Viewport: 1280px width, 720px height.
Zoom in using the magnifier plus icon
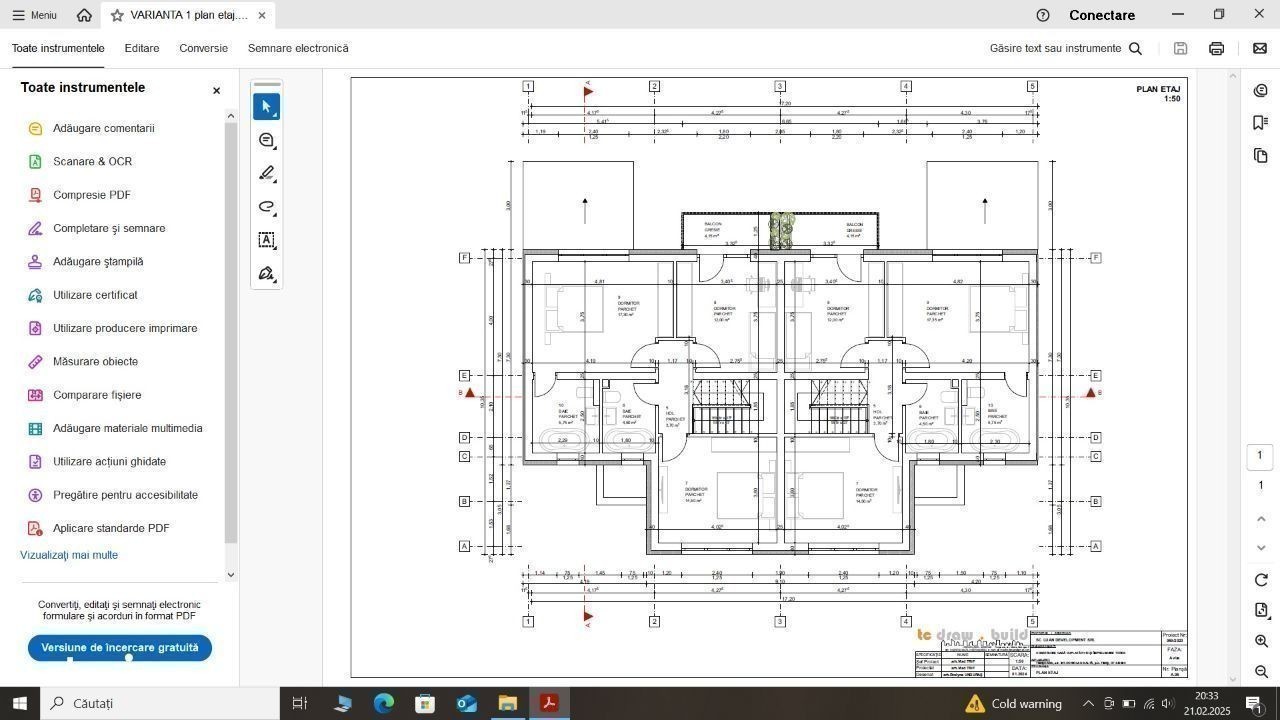[x=1260, y=641]
